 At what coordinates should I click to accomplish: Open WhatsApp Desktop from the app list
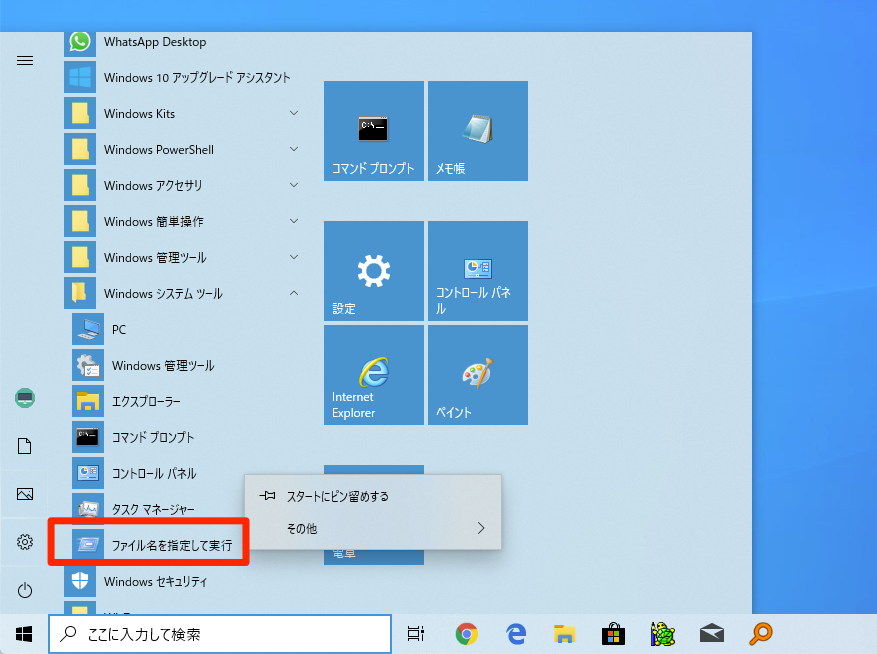(183, 43)
